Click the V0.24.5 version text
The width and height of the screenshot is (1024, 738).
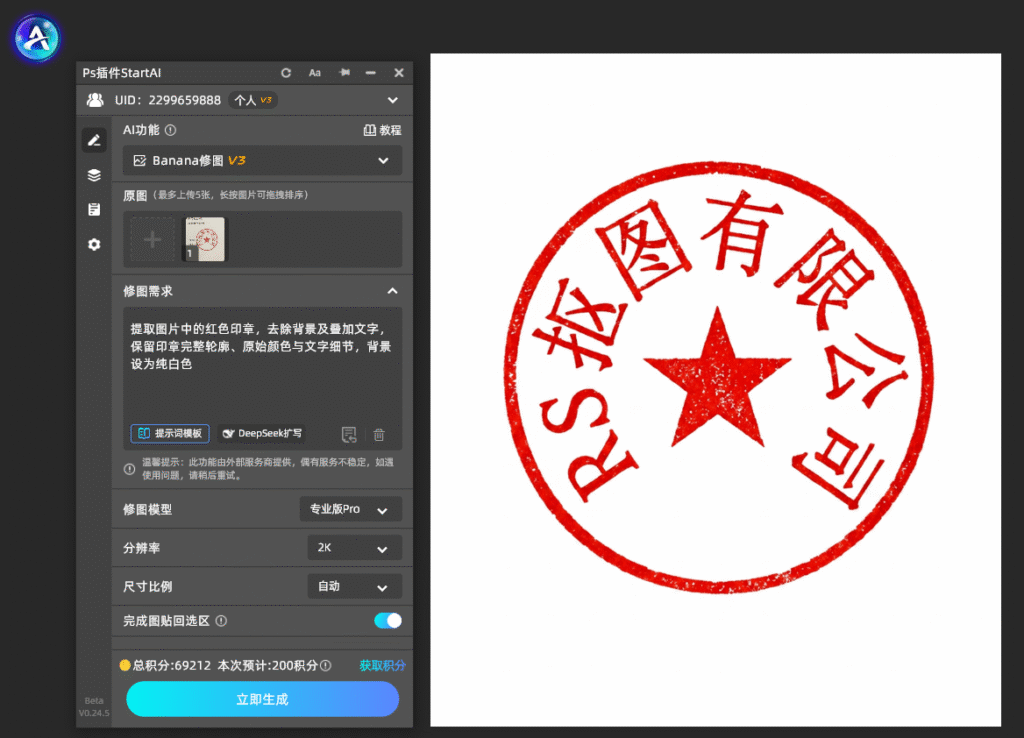click(94, 713)
